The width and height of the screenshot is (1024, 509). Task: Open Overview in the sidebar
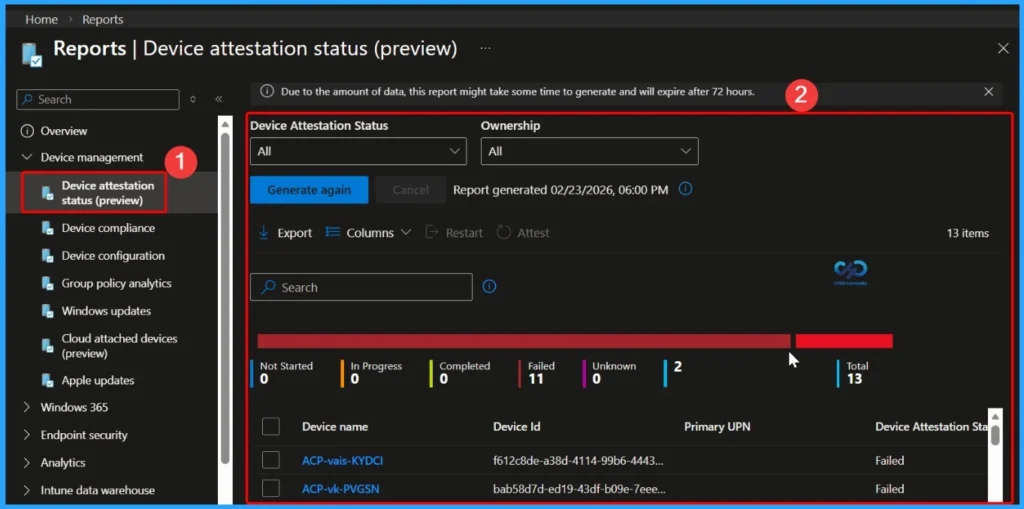point(63,131)
